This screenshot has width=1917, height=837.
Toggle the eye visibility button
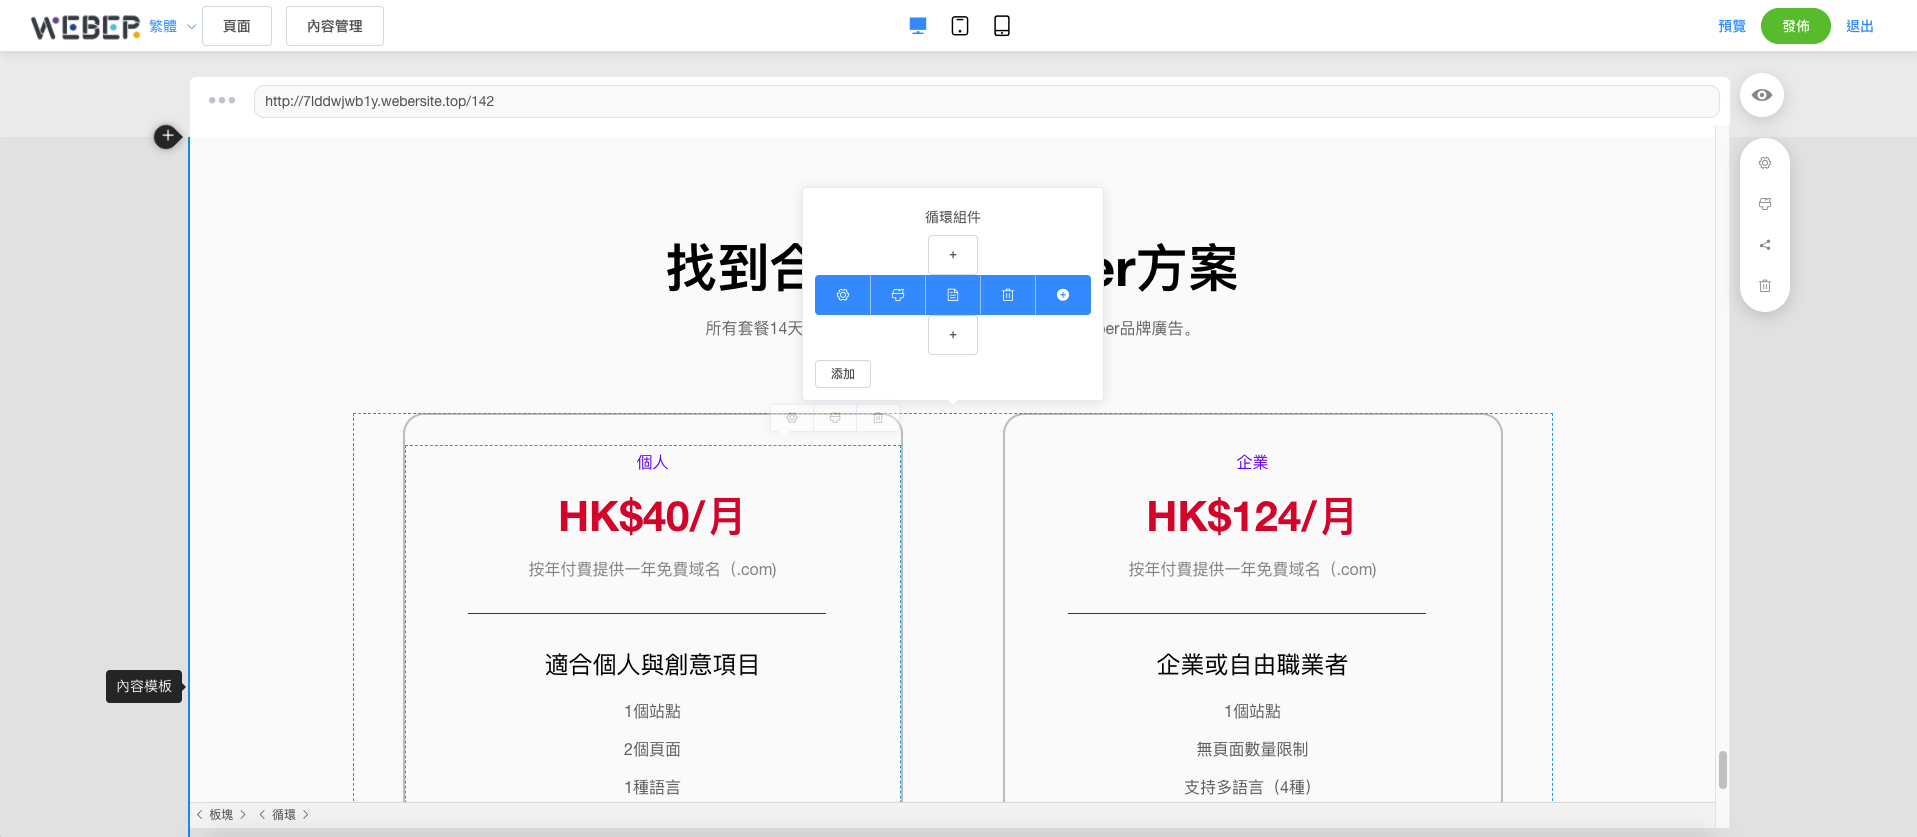point(1762,95)
